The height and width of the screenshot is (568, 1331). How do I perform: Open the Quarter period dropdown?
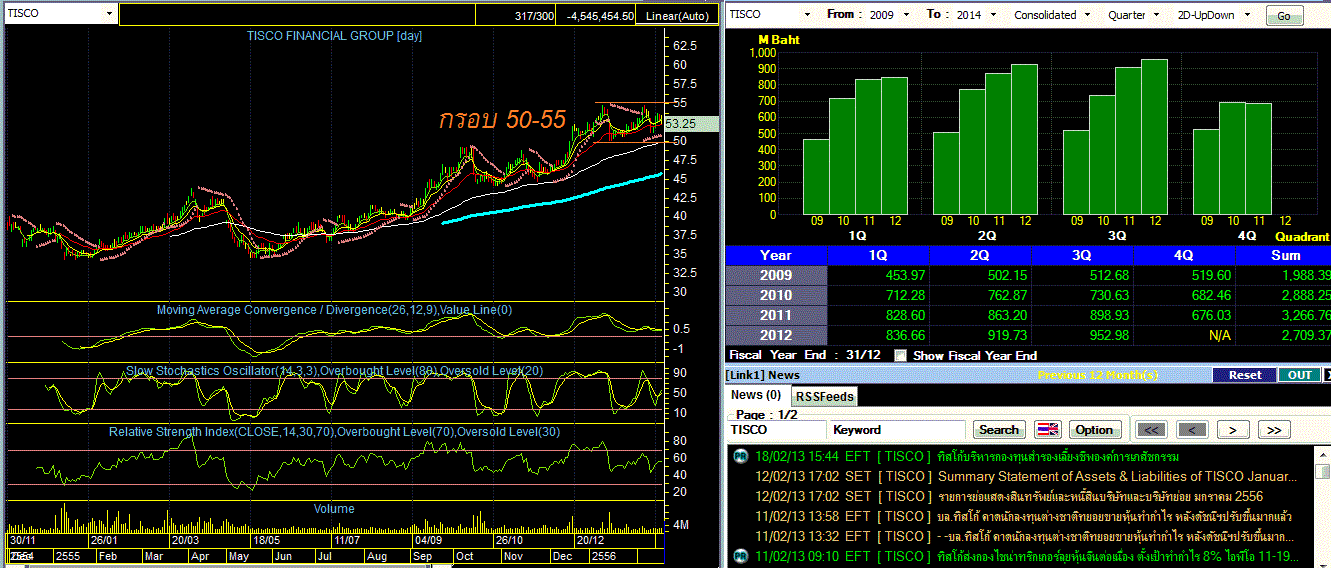click(x=1157, y=15)
